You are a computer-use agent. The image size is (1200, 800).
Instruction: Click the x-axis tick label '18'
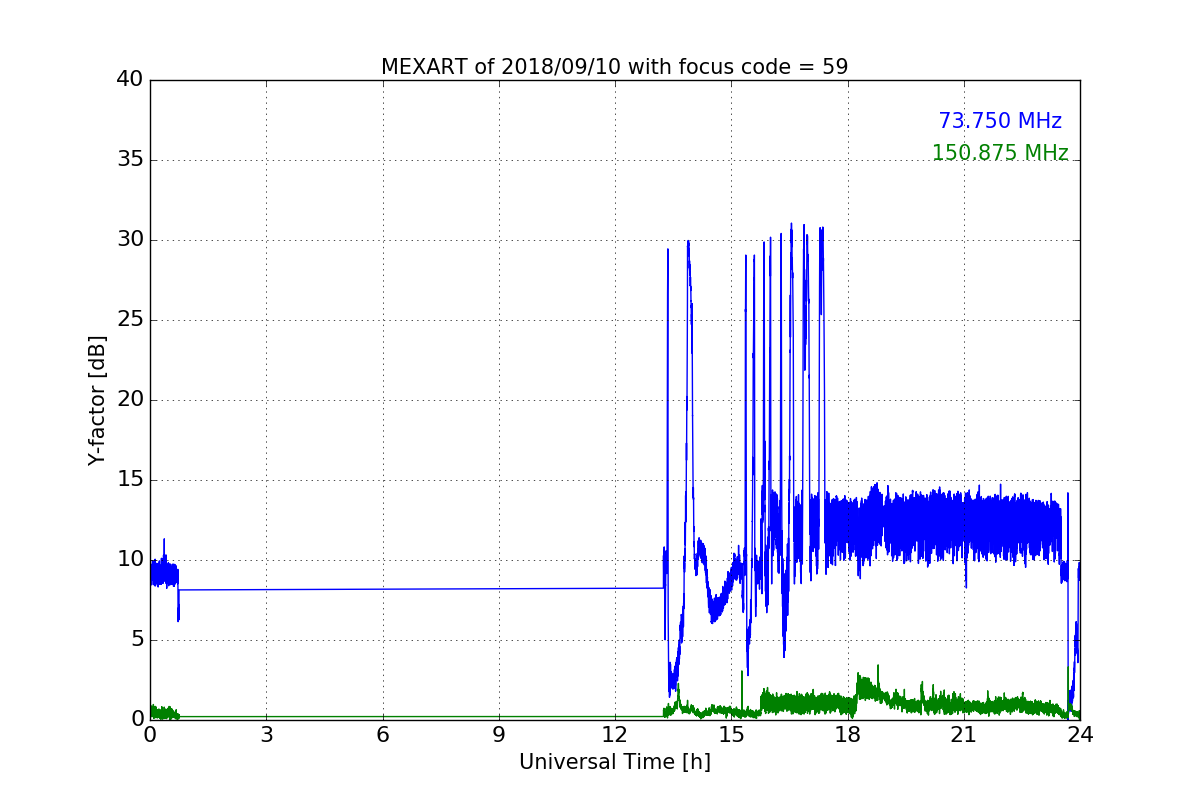coord(848,735)
